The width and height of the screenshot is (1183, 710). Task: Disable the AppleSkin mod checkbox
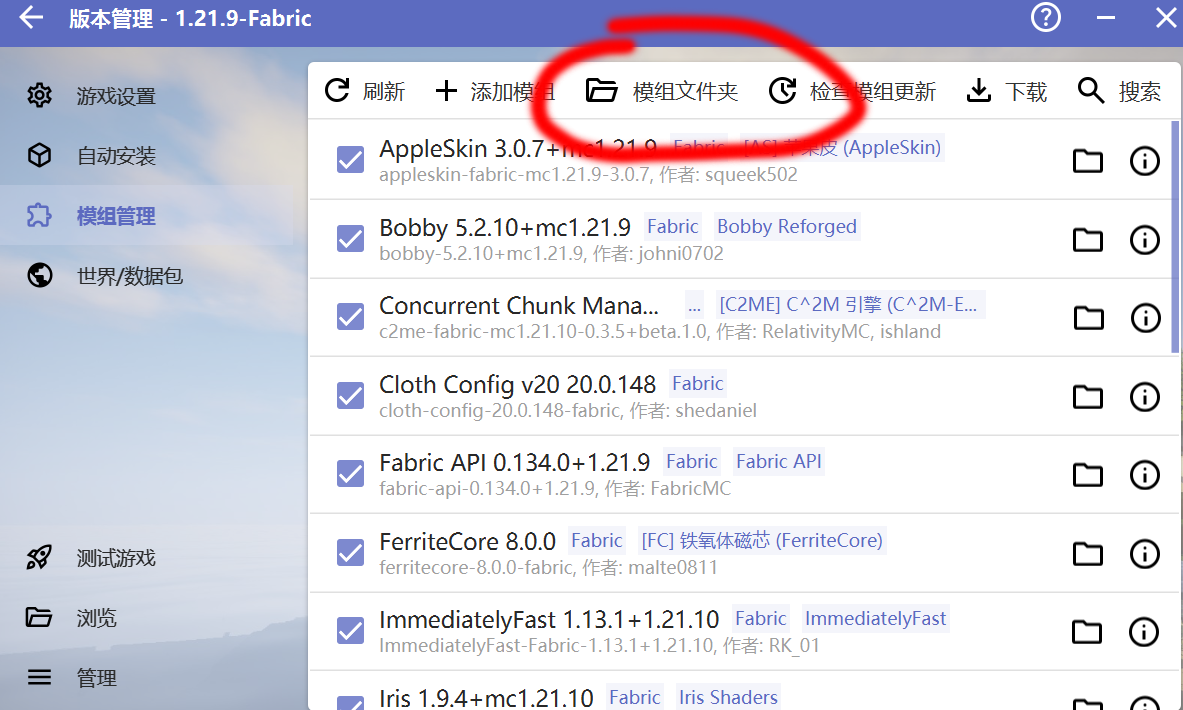(x=350, y=160)
